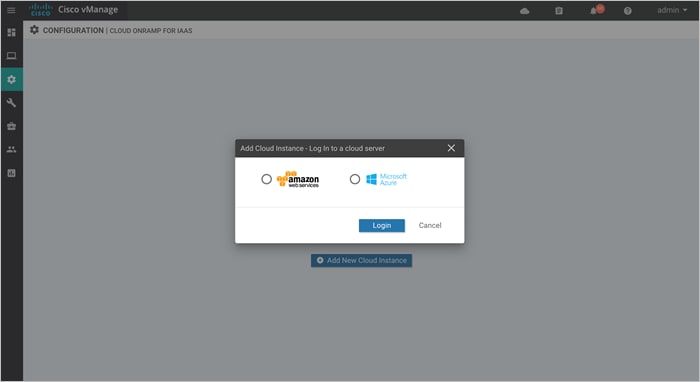This screenshot has height=382, width=700.
Task: Click the dialog title Add Cloud Instance
Action: 312,148
